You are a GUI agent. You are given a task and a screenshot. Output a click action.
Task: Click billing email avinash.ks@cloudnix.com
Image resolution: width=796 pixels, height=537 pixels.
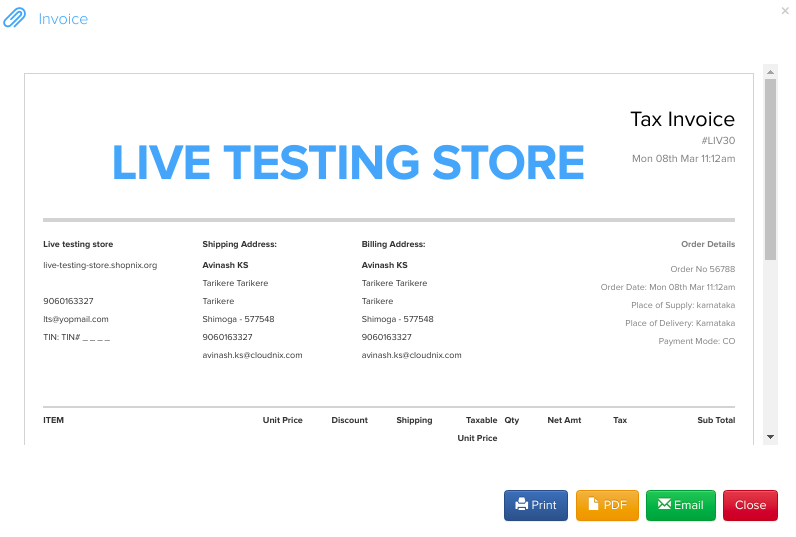[411, 355]
